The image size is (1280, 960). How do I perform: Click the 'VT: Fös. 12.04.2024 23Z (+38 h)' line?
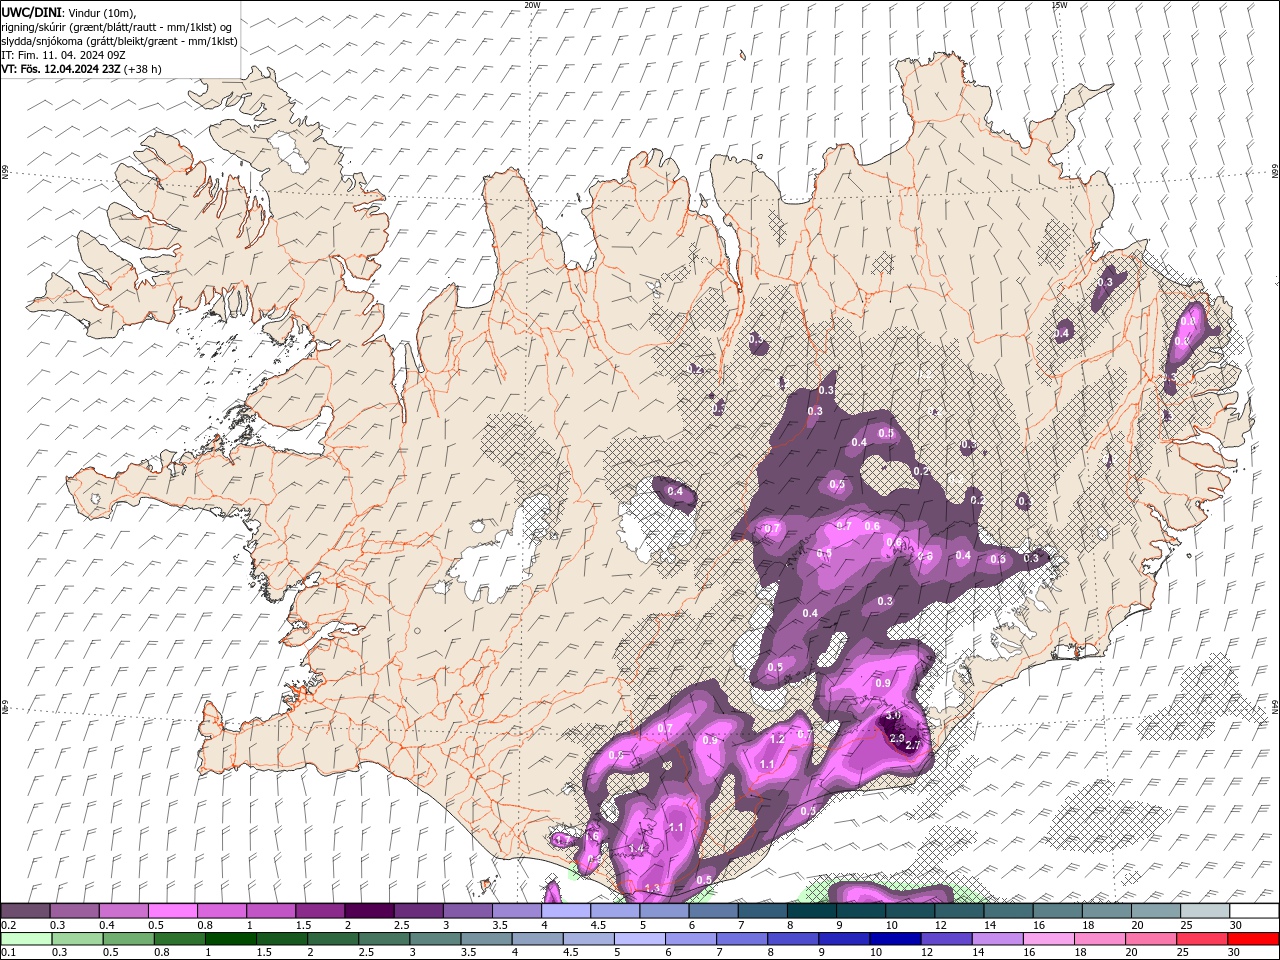point(82,69)
